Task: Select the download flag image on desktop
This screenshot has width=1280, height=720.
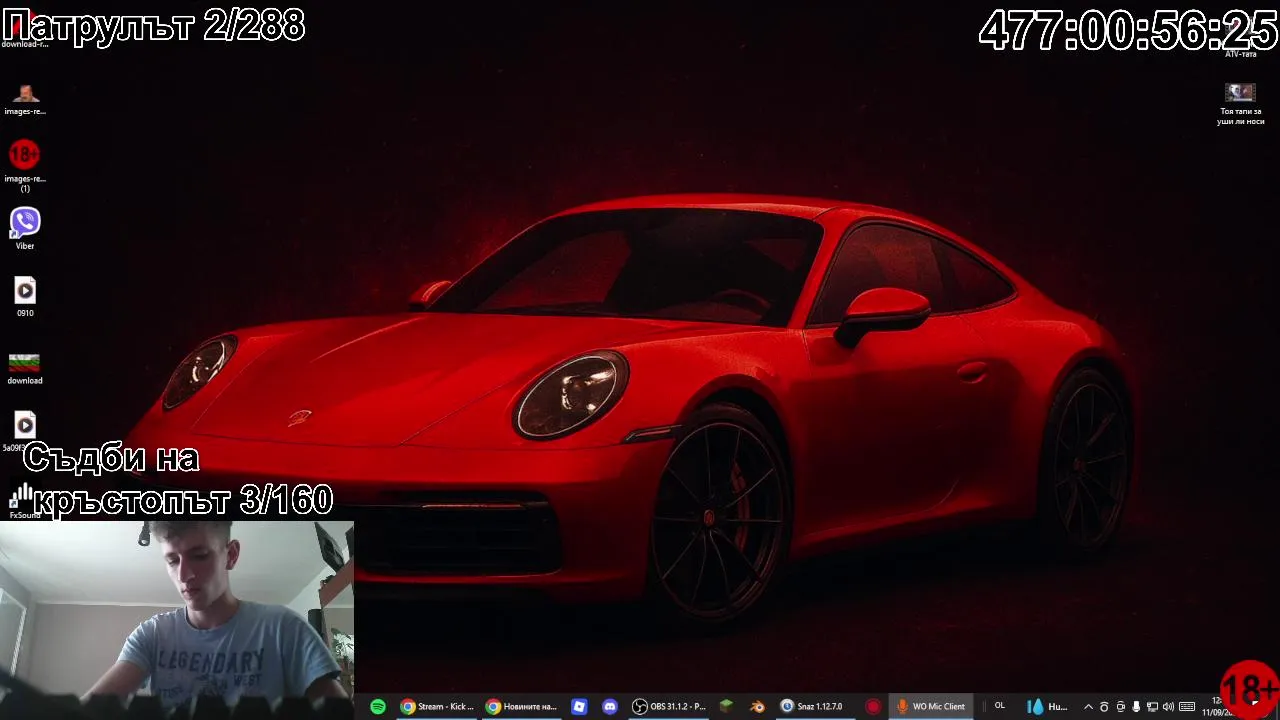Action: point(25,367)
